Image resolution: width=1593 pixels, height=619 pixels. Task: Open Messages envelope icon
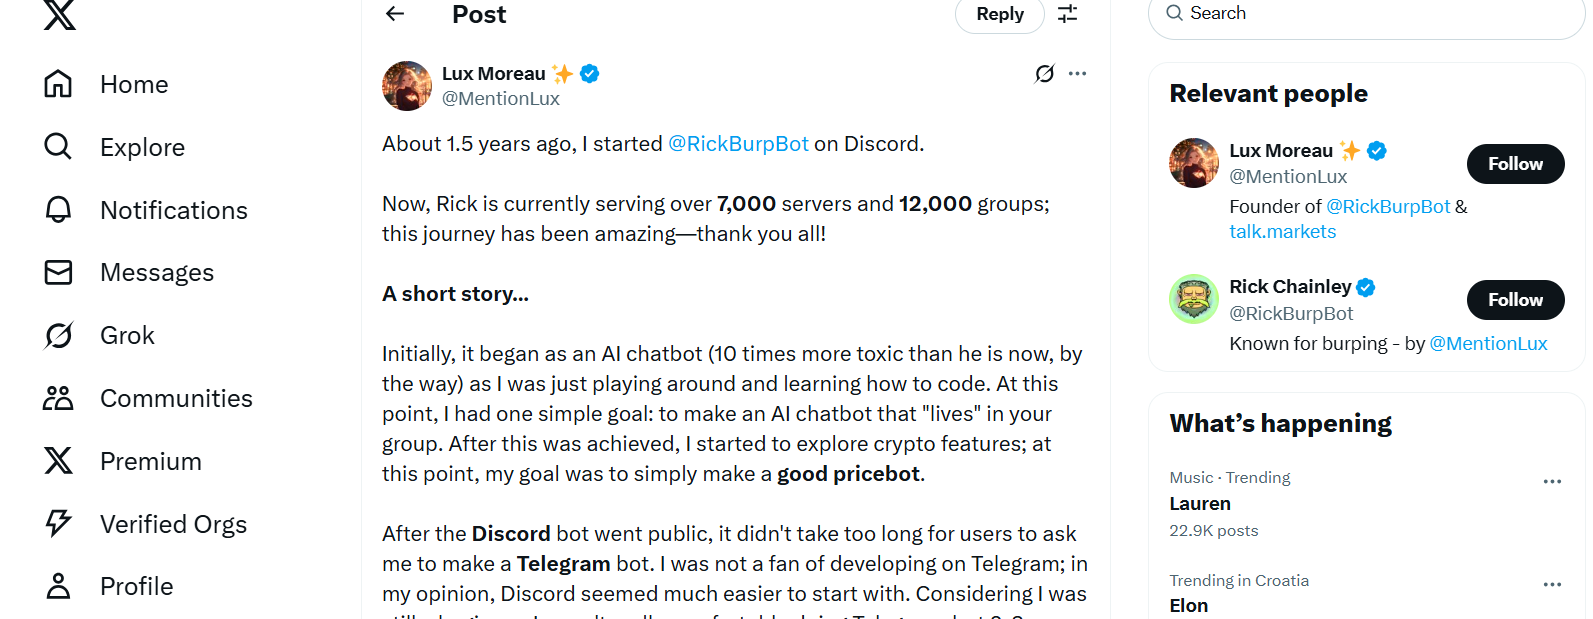(x=58, y=272)
